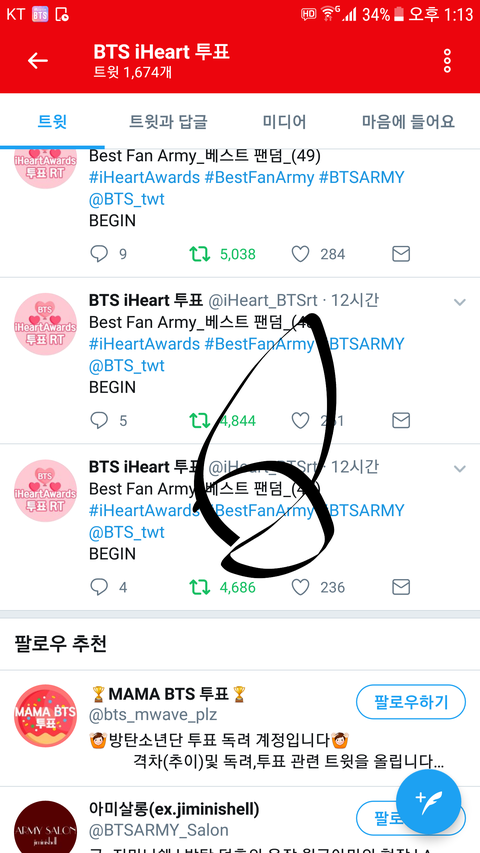Tap the back arrow in header

38,60
